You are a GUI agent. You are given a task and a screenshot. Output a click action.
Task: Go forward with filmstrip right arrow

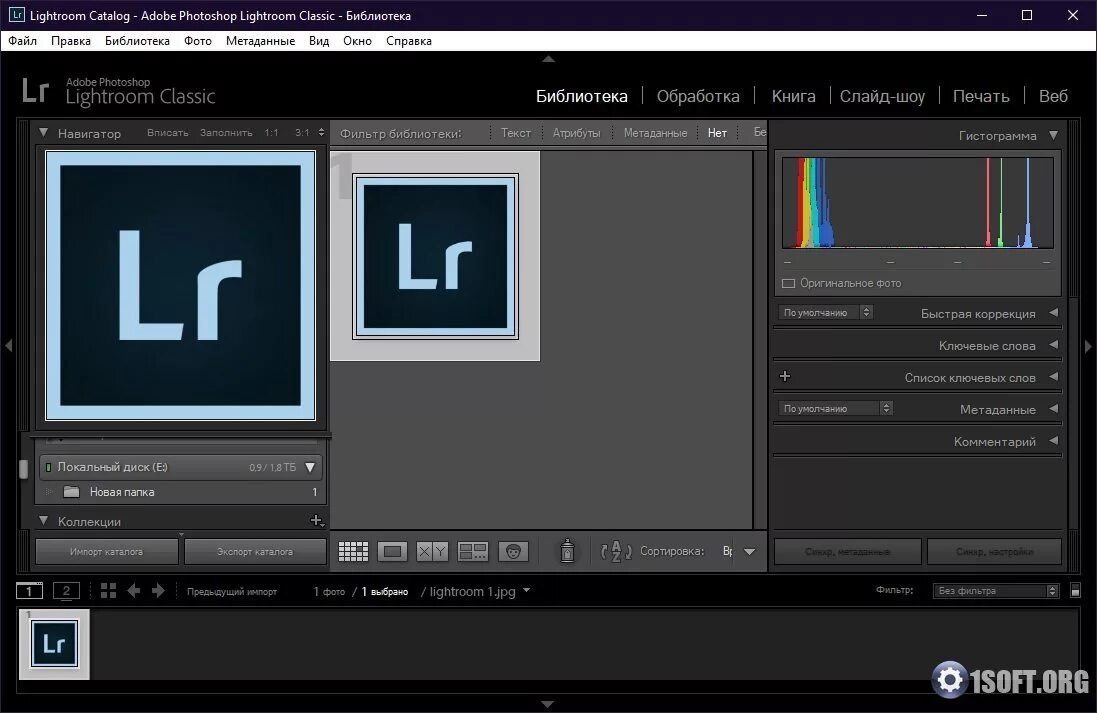click(158, 591)
